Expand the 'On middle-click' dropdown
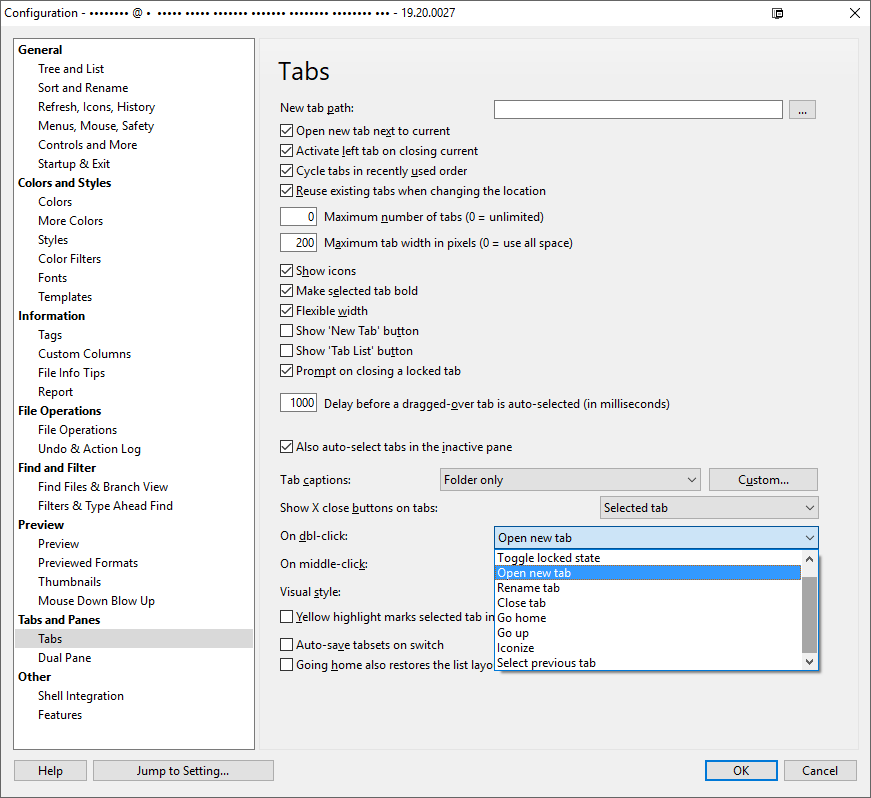871x798 pixels. [655, 565]
